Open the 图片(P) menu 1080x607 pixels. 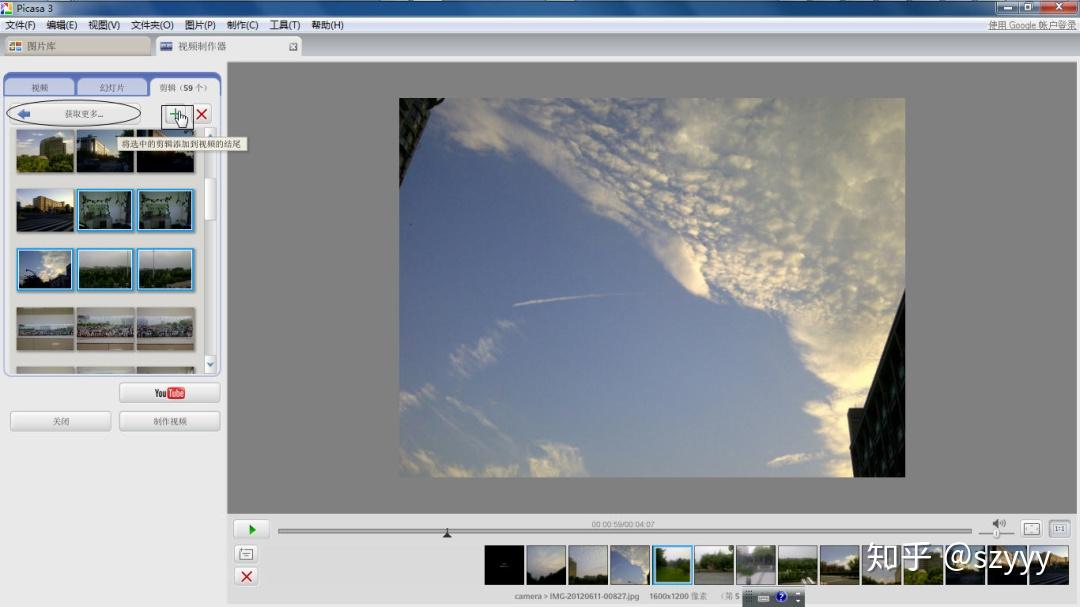click(x=200, y=25)
